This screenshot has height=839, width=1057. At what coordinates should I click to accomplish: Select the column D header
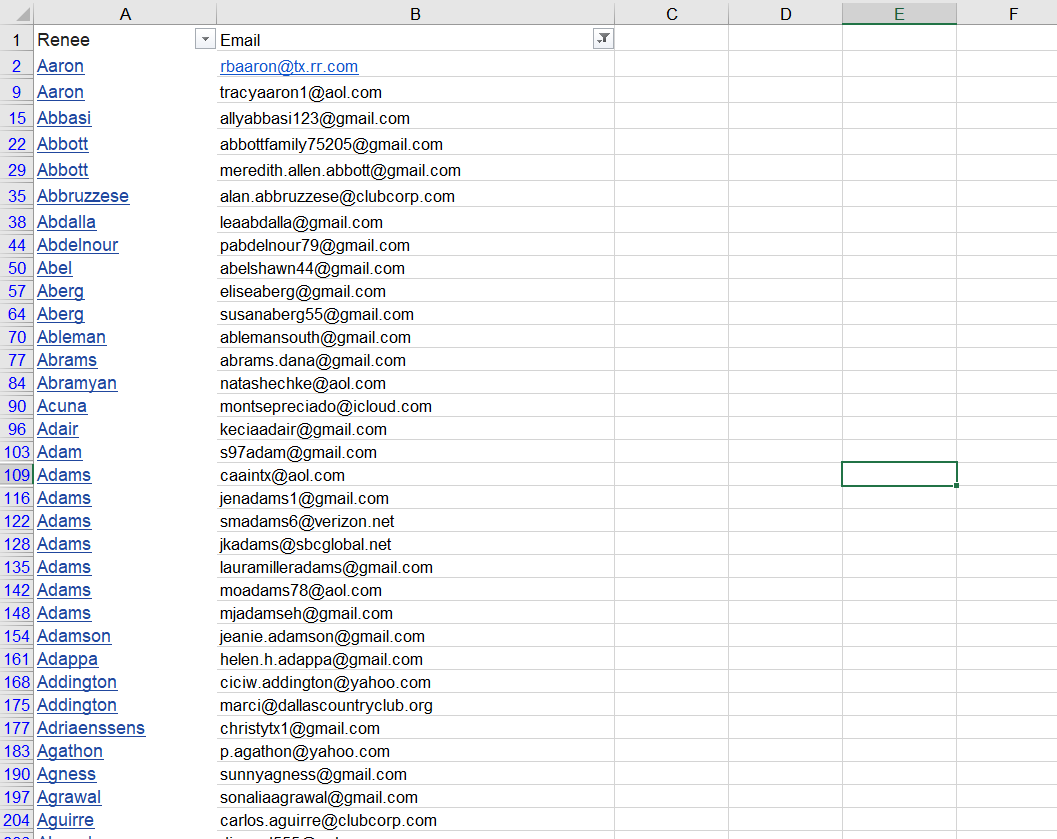pyautogui.click(x=785, y=13)
